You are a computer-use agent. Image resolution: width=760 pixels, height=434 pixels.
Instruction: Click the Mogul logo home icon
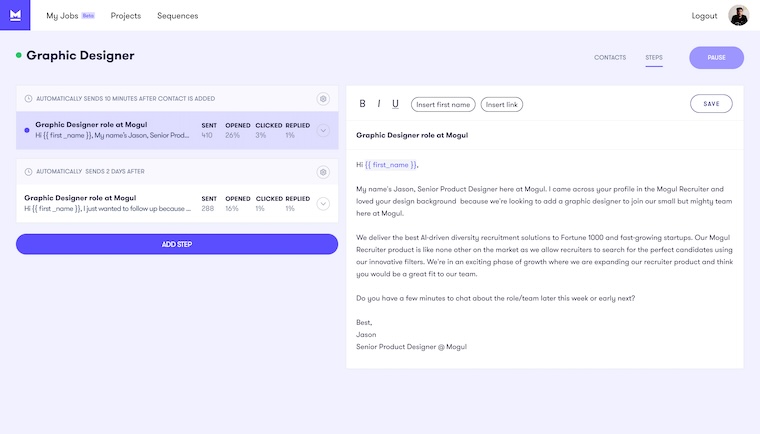[x=15, y=15]
